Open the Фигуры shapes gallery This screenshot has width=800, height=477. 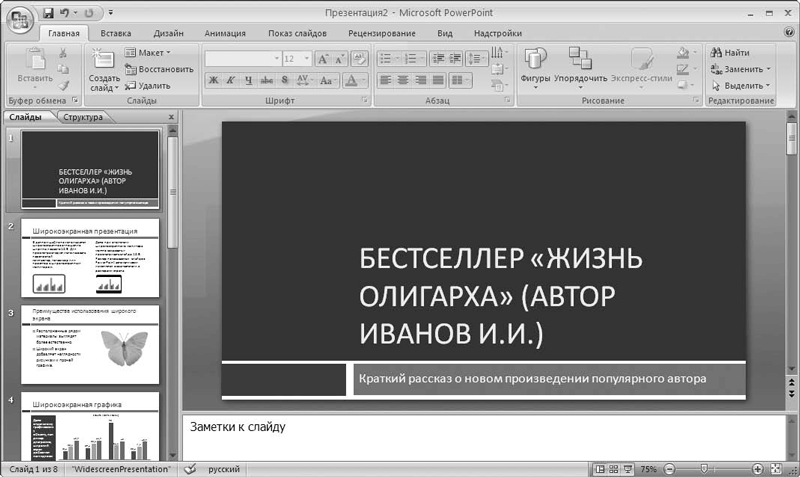(535, 65)
